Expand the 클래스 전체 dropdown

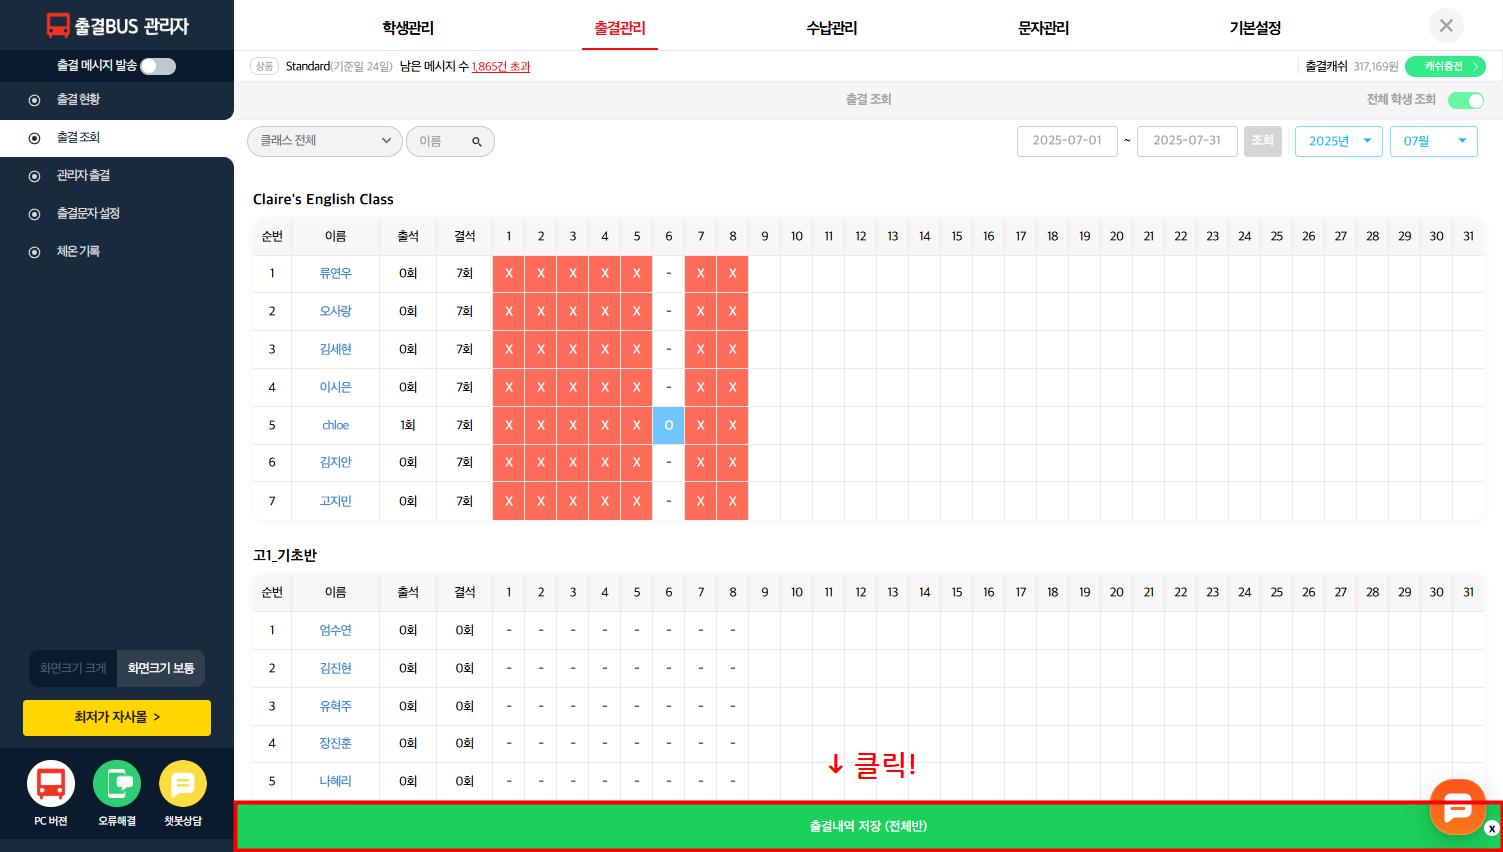pyautogui.click(x=324, y=141)
